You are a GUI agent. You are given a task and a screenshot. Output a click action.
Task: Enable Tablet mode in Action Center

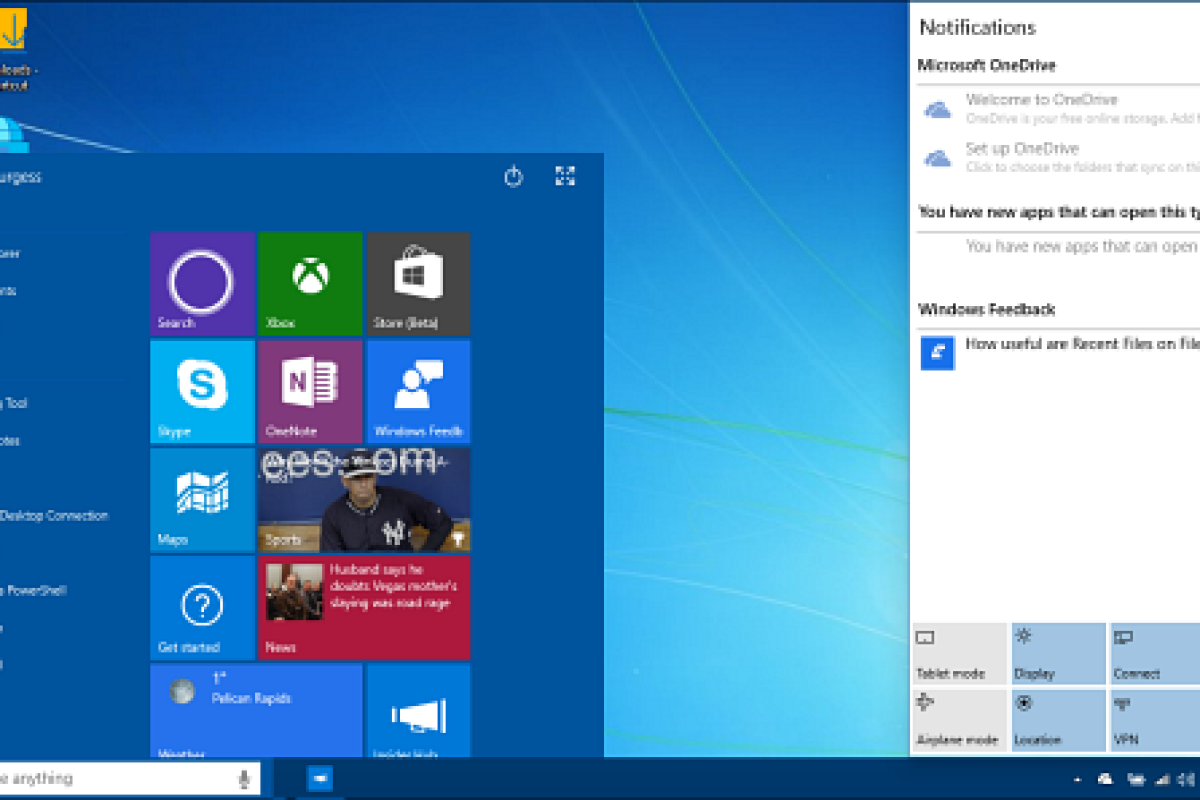pyautogui.click(x=959, y=652)
